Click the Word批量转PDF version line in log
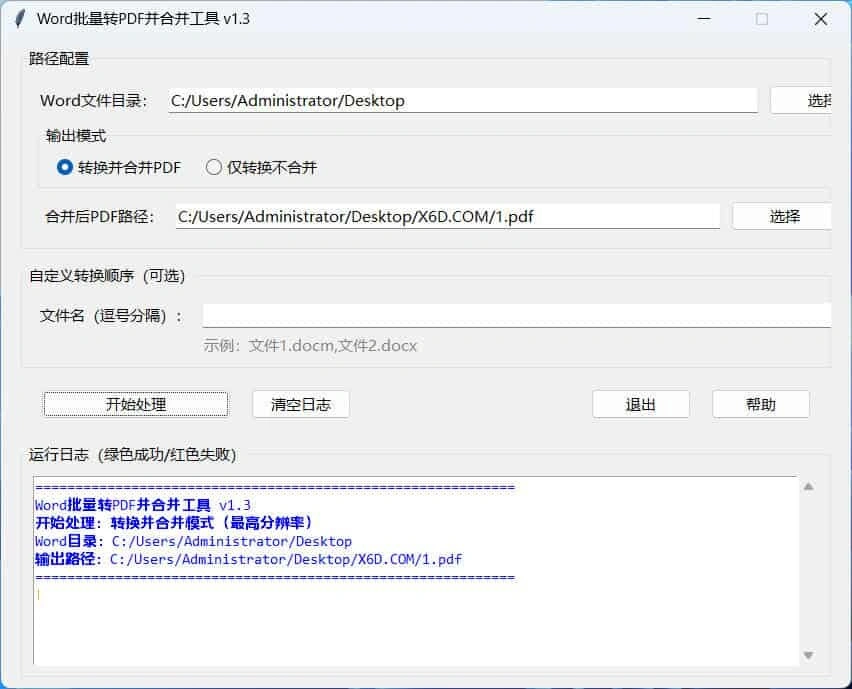 (150, 505)
